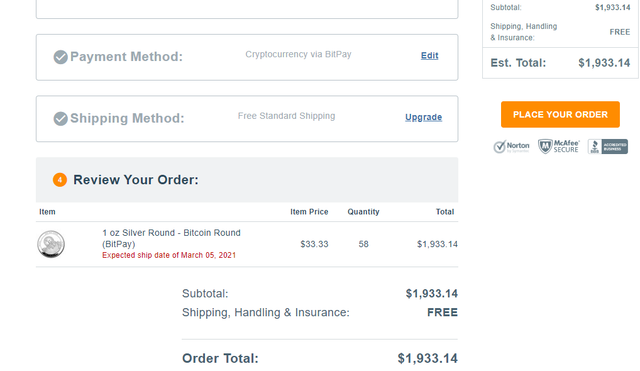Click the orange step 4 badge
The image size is (640, 371).
tap(60, 180)
